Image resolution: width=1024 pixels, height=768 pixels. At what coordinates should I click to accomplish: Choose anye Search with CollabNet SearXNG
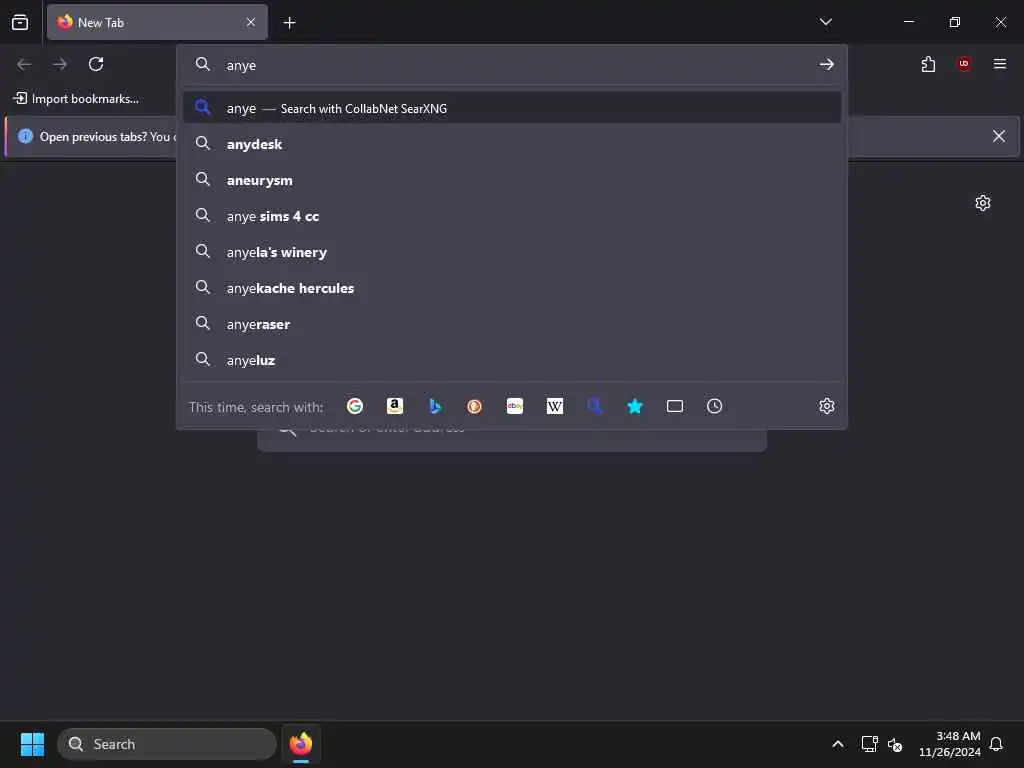pyautogui.click(x=512, y=108)
